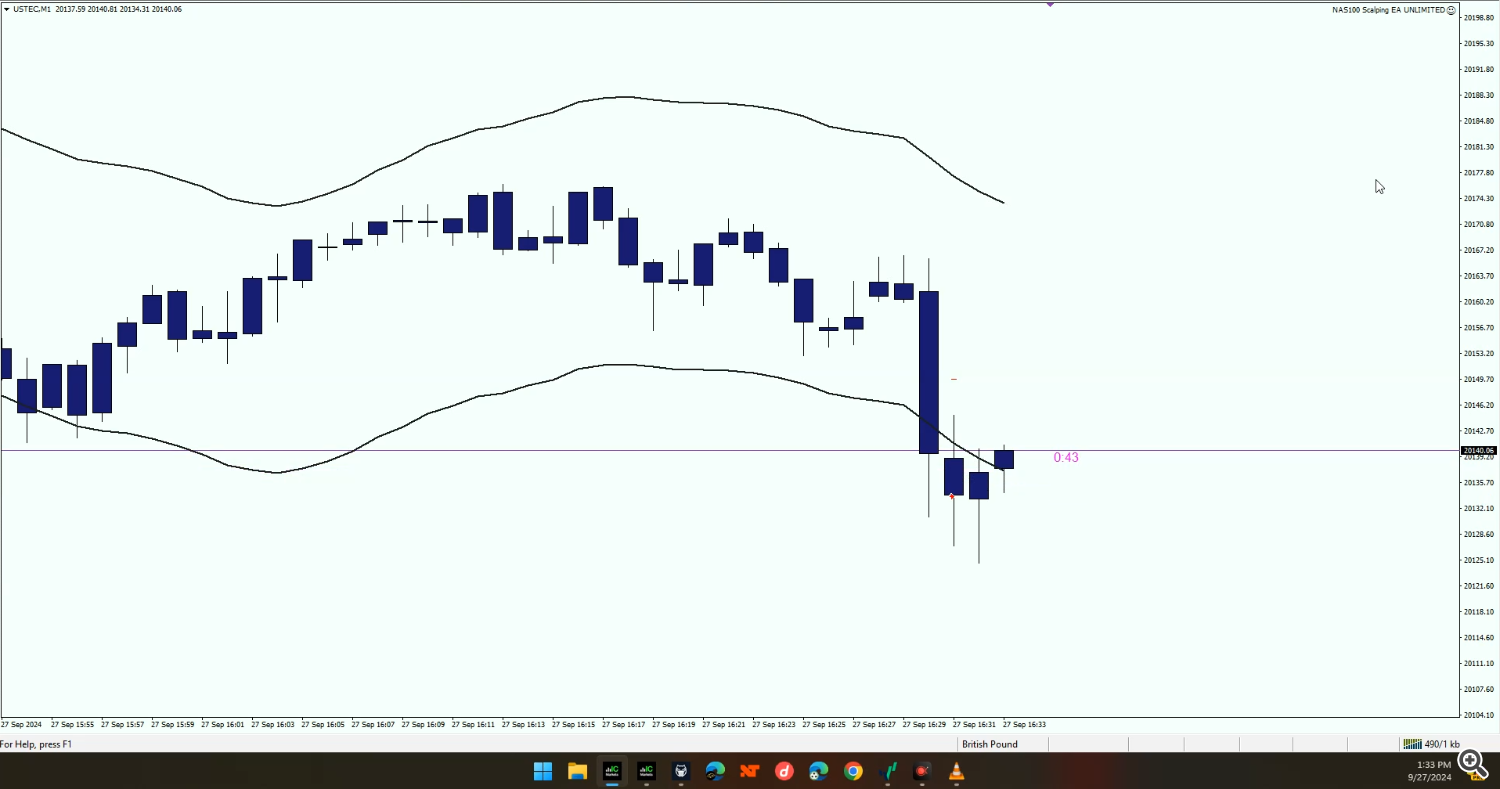This screenshot has height=789, width=1500.
Task: Click the USTEC,M1 chart title text
Action: click(32, 9)
